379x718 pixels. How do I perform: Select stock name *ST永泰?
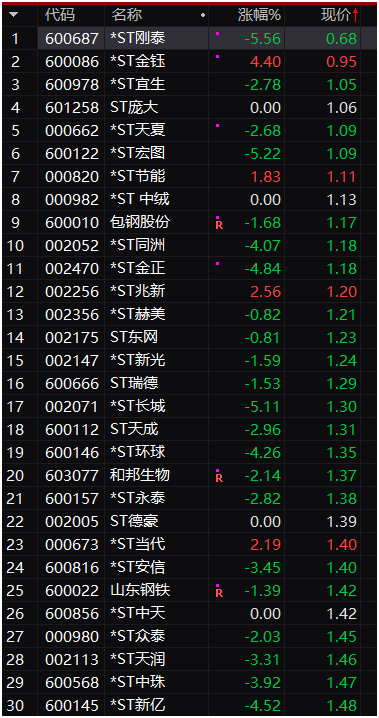click(137, 498)
